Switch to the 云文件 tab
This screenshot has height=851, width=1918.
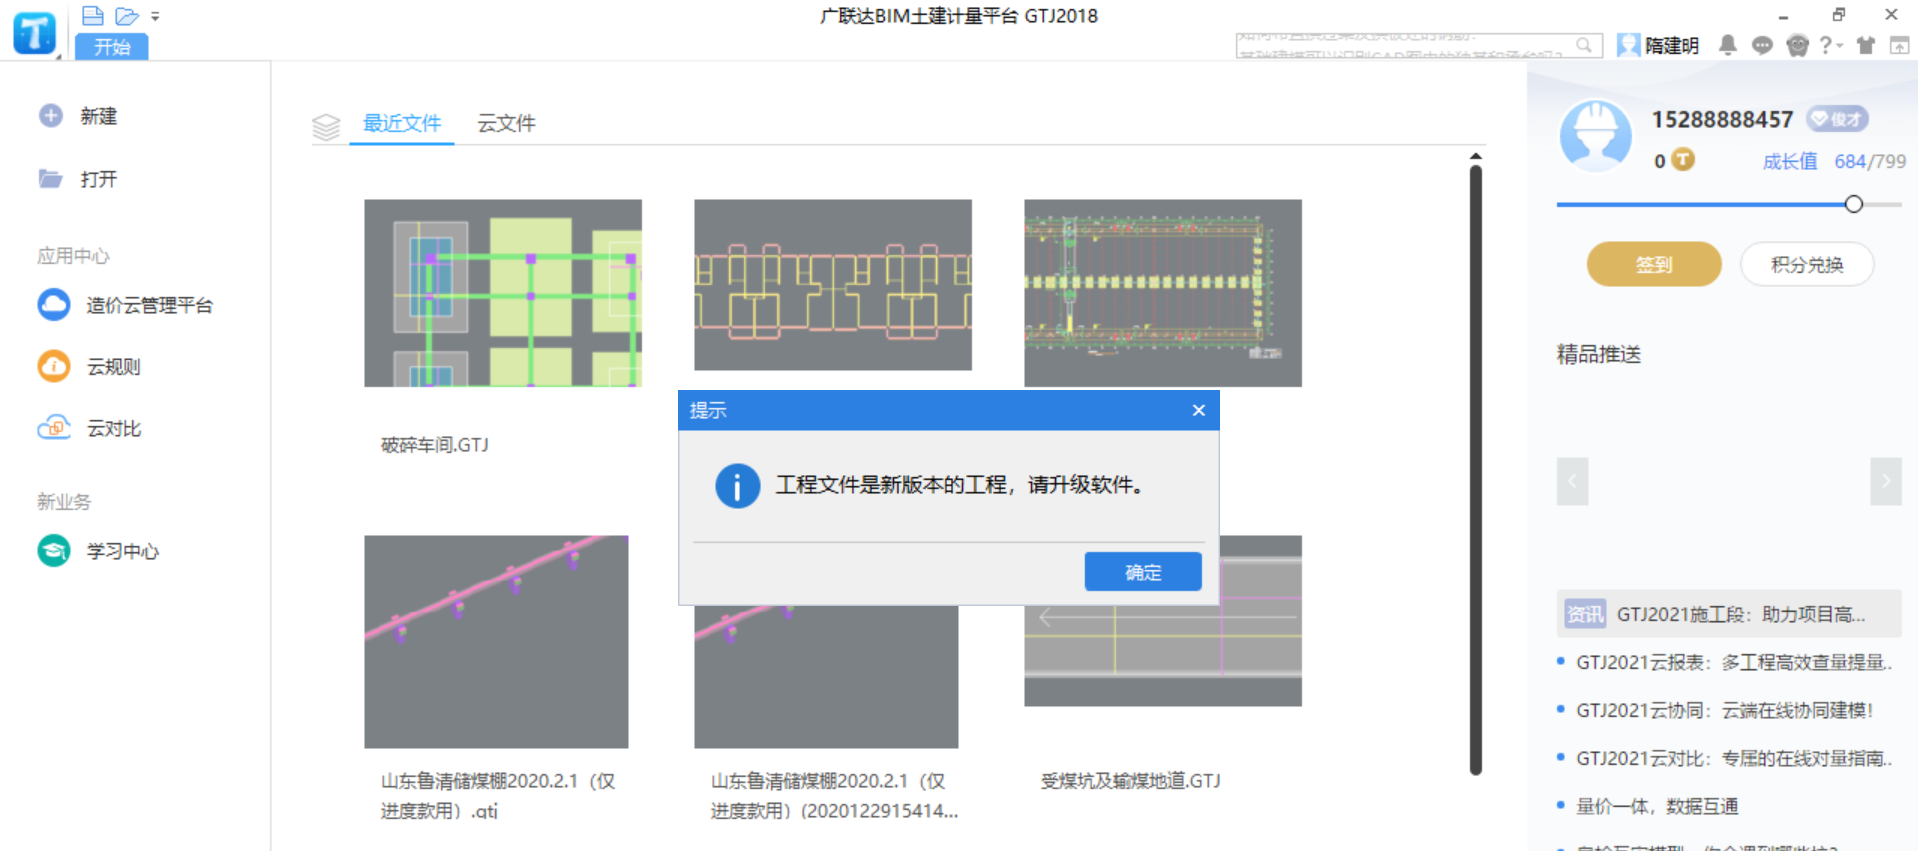(x=506, y=123)
